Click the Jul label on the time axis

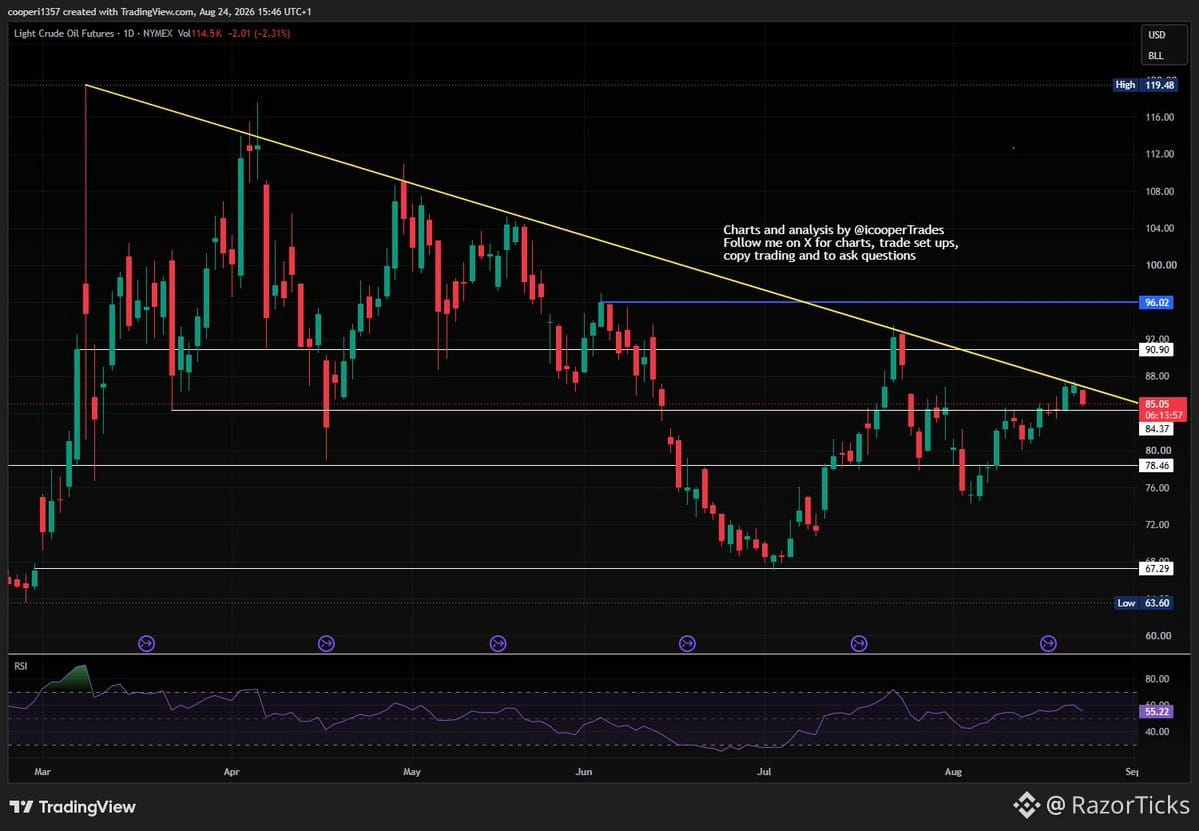pyautogui.click(x=764, y=772)
